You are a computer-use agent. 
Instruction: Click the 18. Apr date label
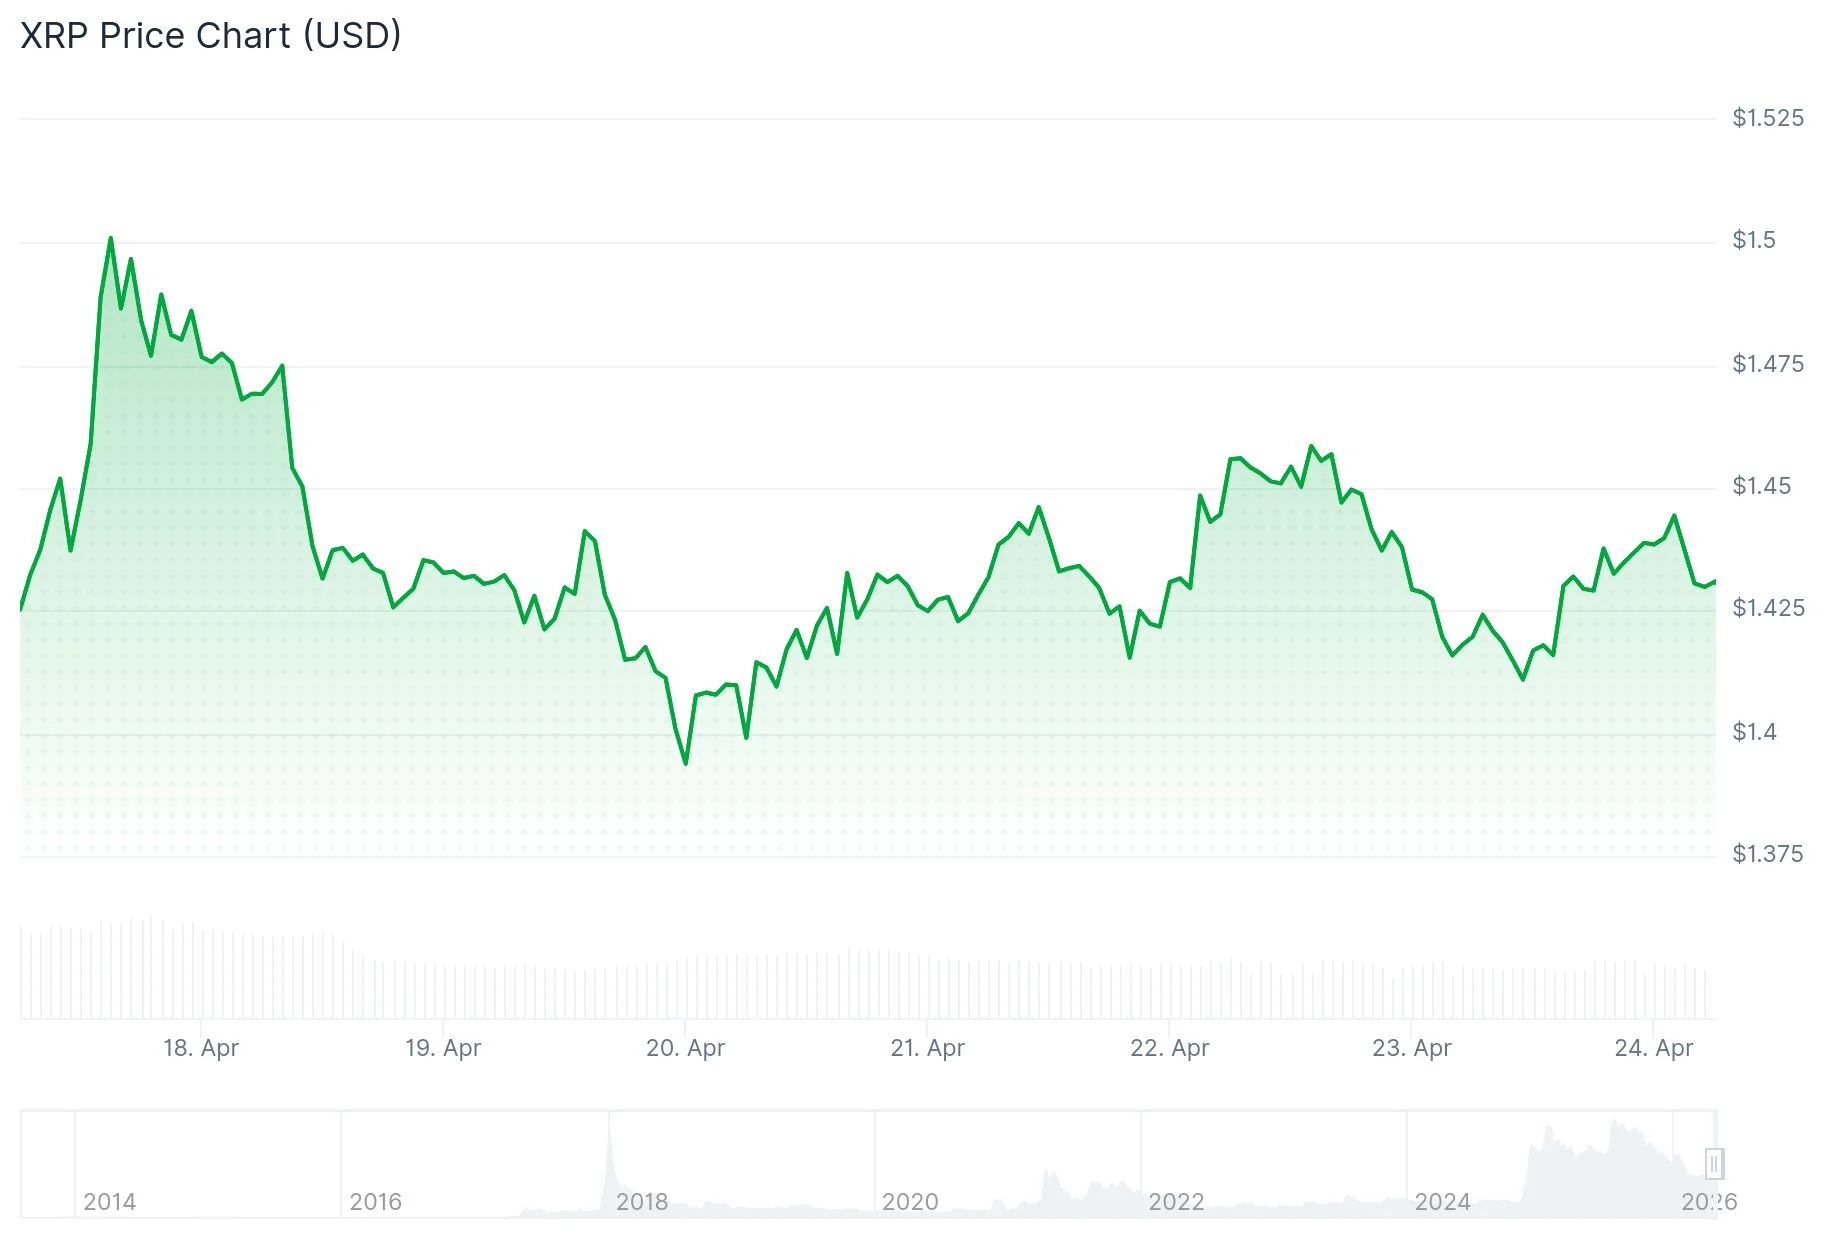(x=201, y=1048)
